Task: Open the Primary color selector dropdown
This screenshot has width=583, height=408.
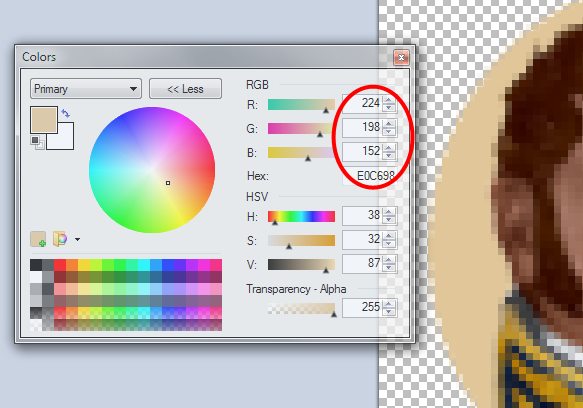Action: (86, 89)
